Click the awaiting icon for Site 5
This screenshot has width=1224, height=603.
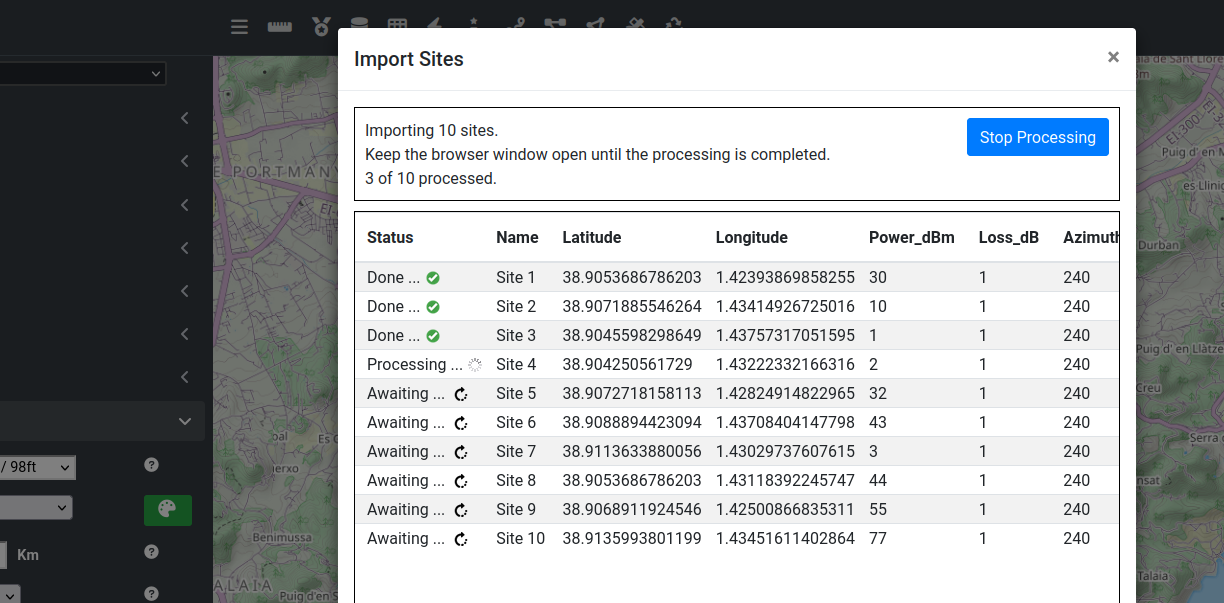(x=461, y=394)
